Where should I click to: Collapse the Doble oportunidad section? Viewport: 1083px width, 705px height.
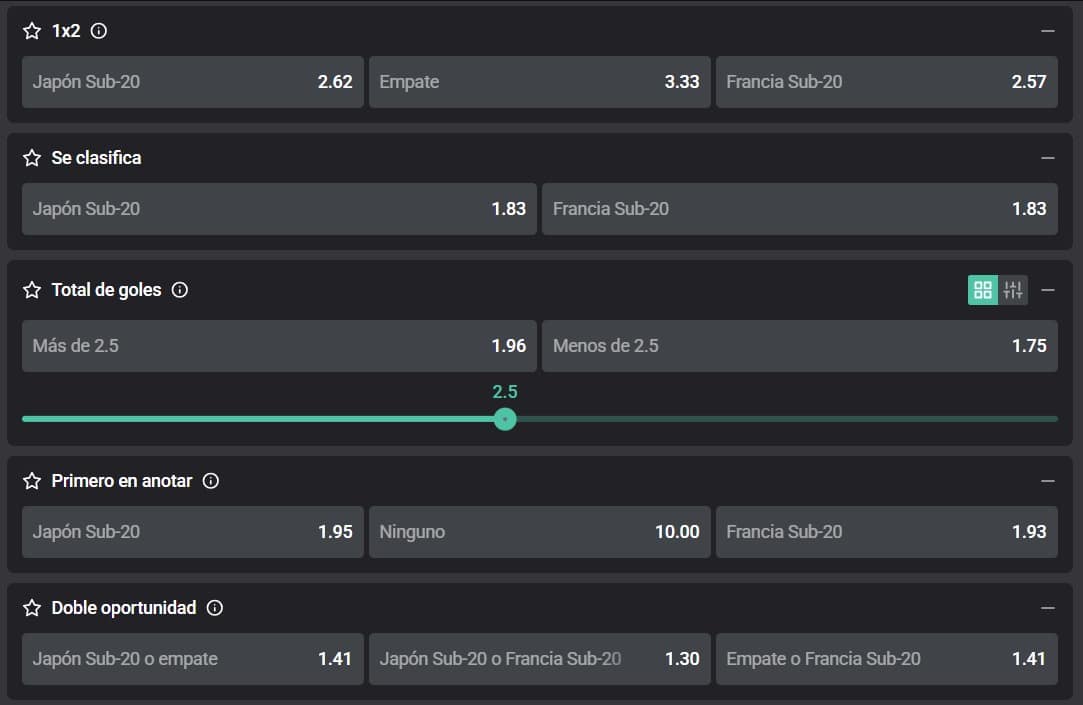pos(1048,608)
